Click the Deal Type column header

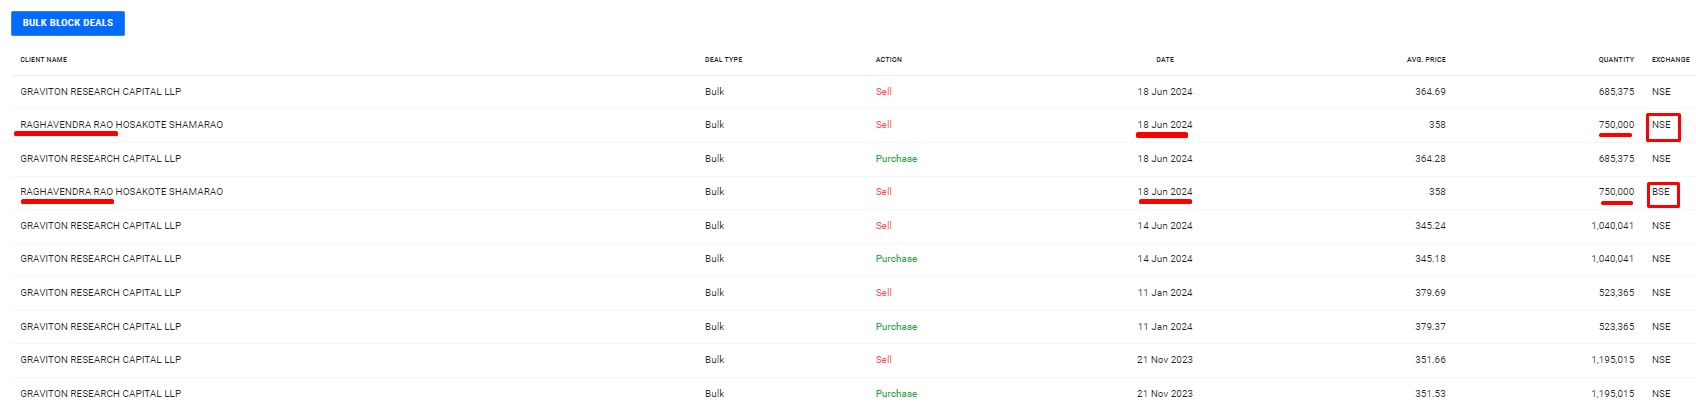click(723, 60)
